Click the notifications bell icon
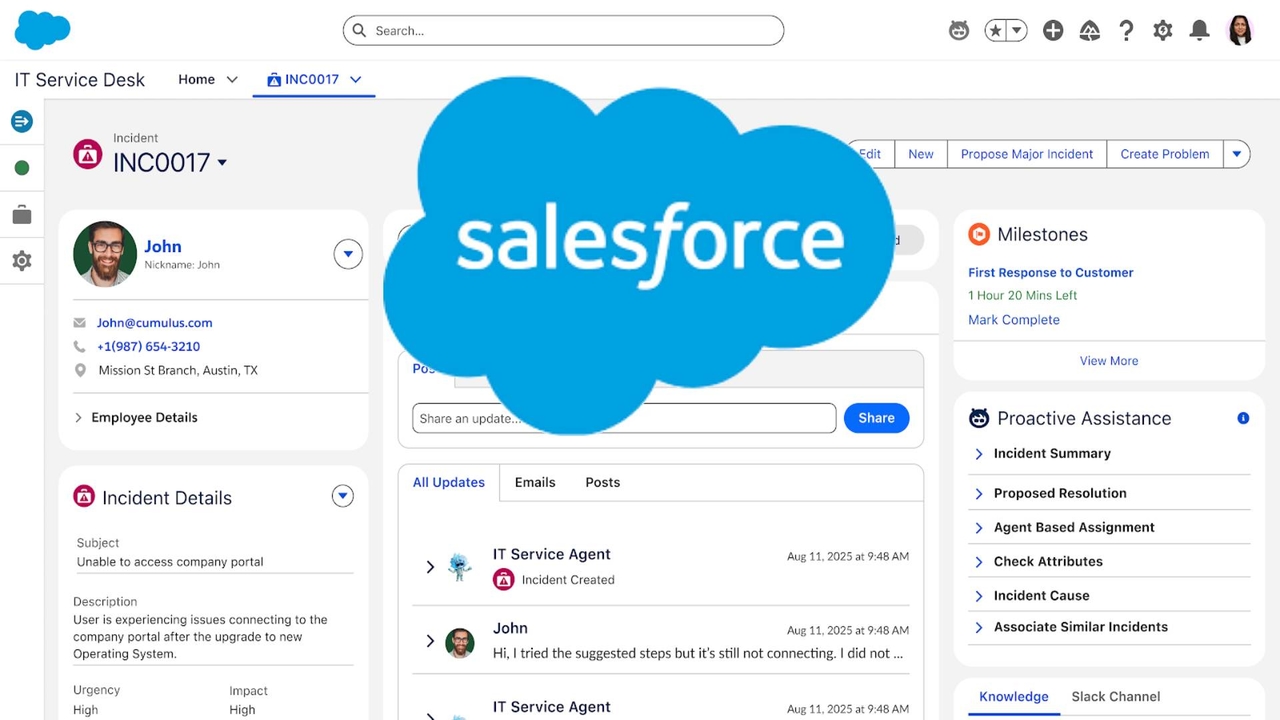 point(1199,31)
